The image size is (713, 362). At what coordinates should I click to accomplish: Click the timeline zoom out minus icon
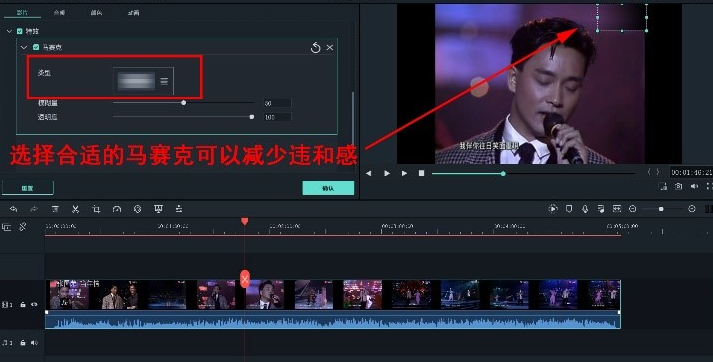pos(633,209)
